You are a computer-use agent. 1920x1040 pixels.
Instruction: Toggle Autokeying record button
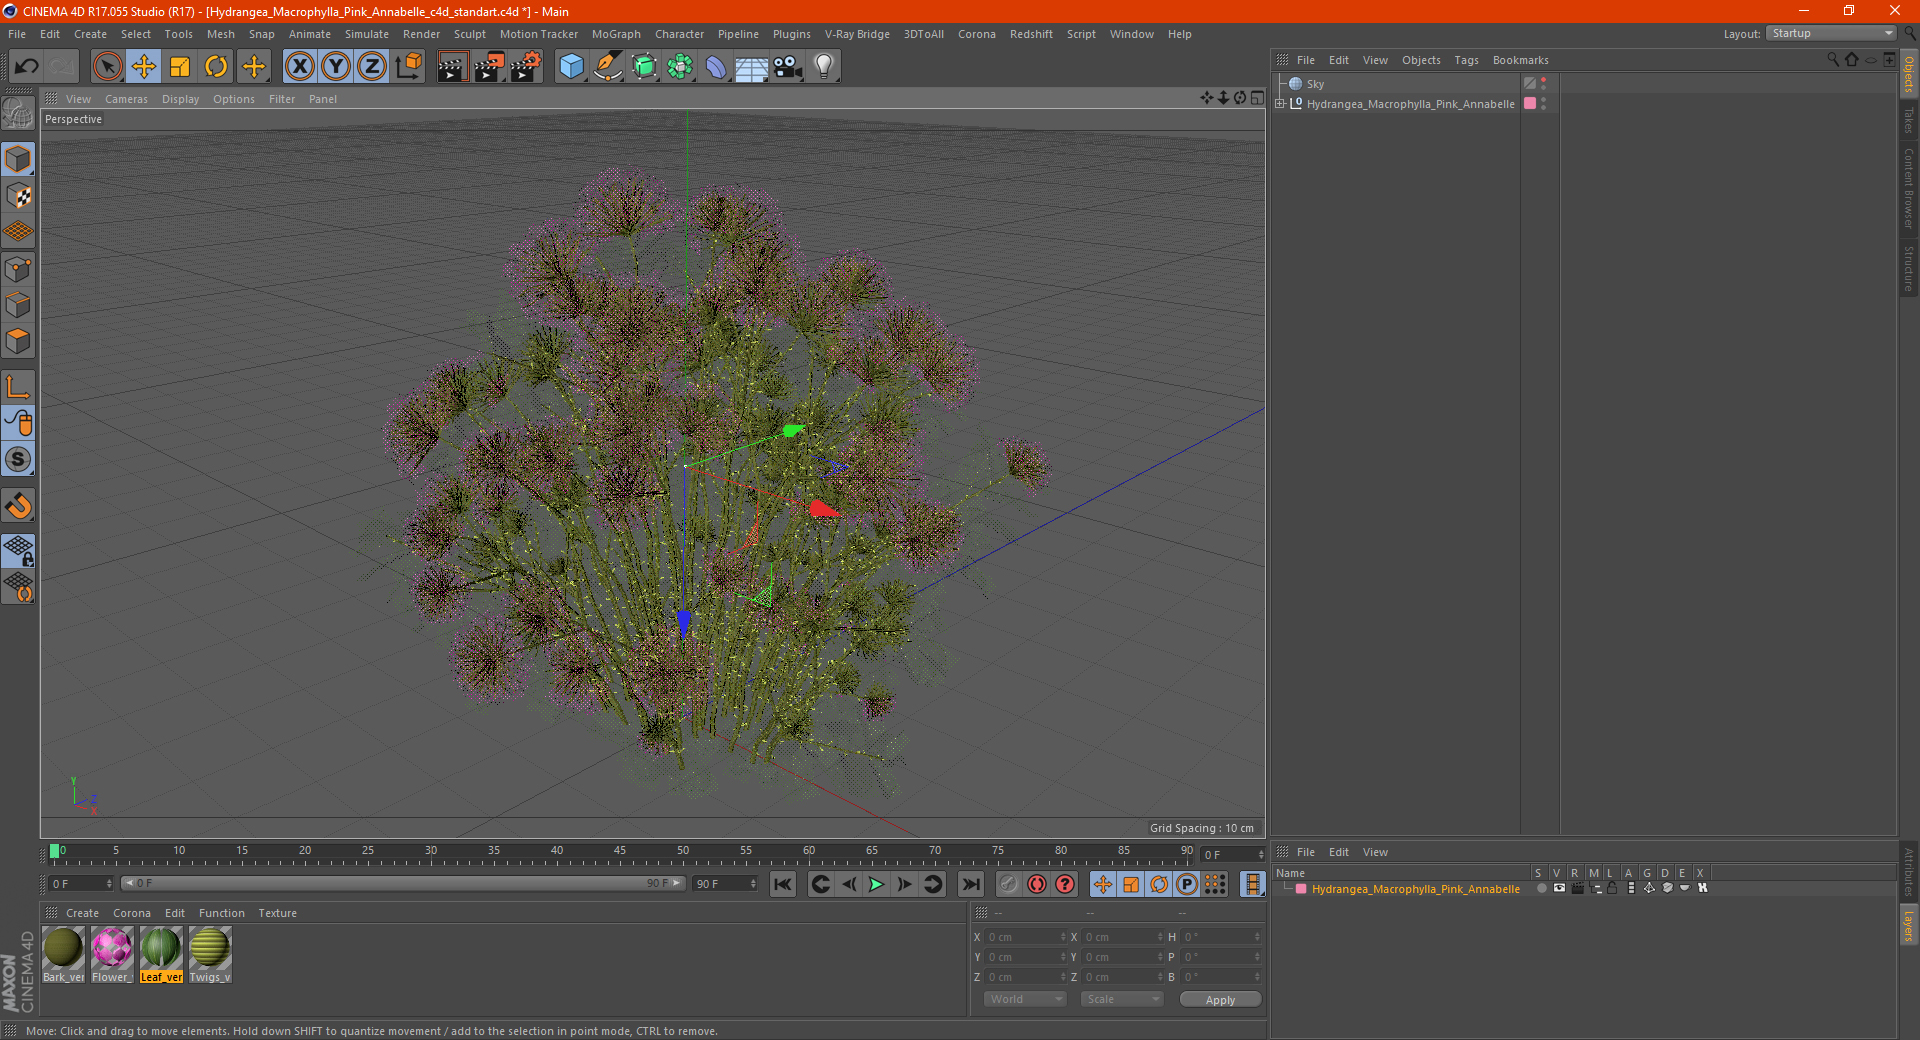pos(1037,884)
